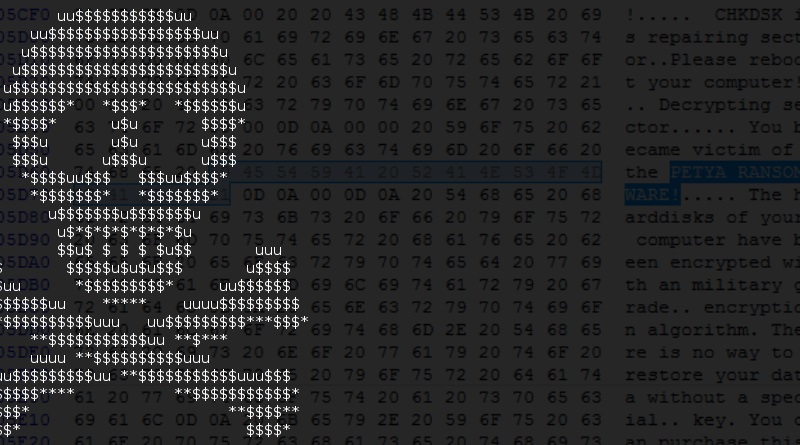Click the skull's '*$*$*$*$*$*$' teeth row
Viewport: 800px width, 445px height.
point(124,232)
